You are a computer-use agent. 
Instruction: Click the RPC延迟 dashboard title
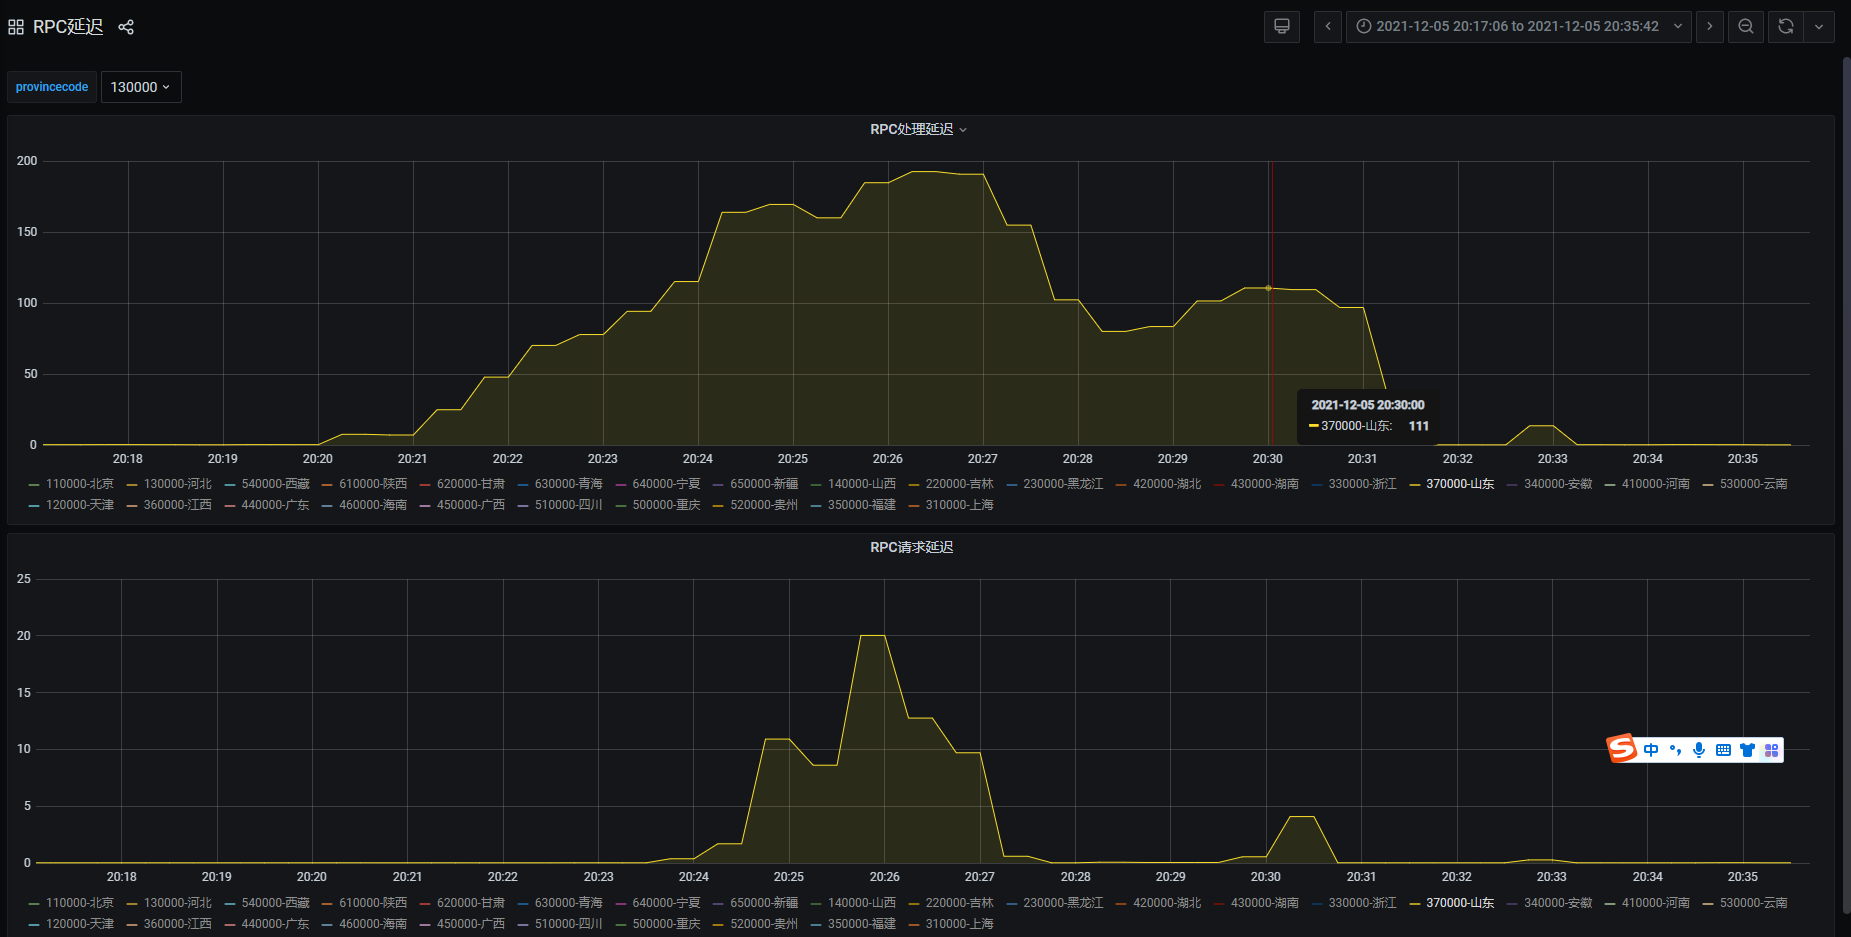(x=68, y=27)
